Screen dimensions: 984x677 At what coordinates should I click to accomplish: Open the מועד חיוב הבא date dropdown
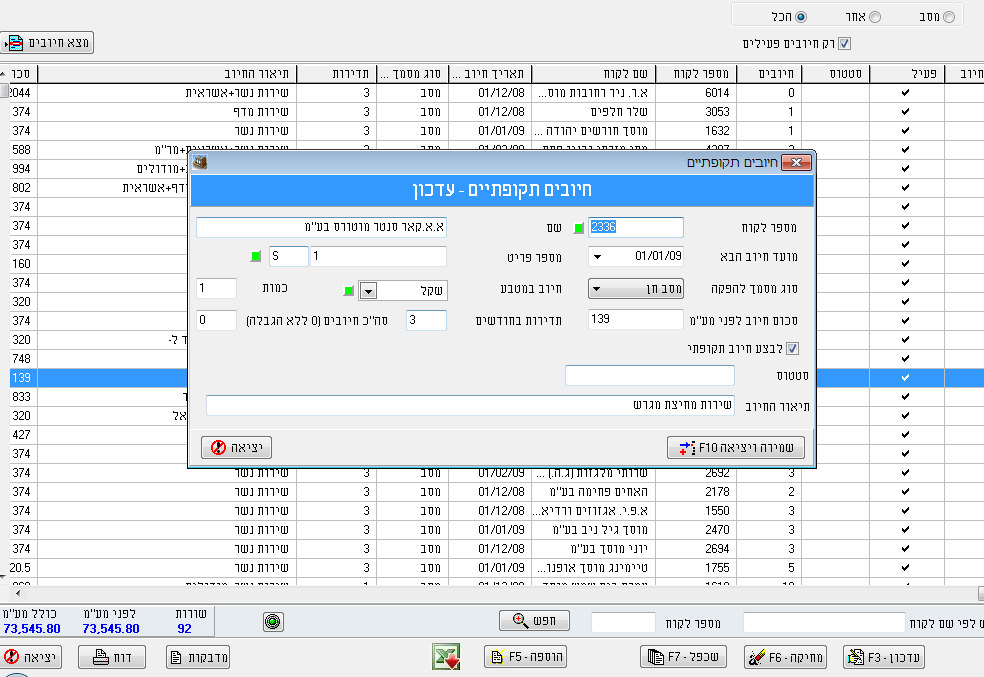[597, 257]
